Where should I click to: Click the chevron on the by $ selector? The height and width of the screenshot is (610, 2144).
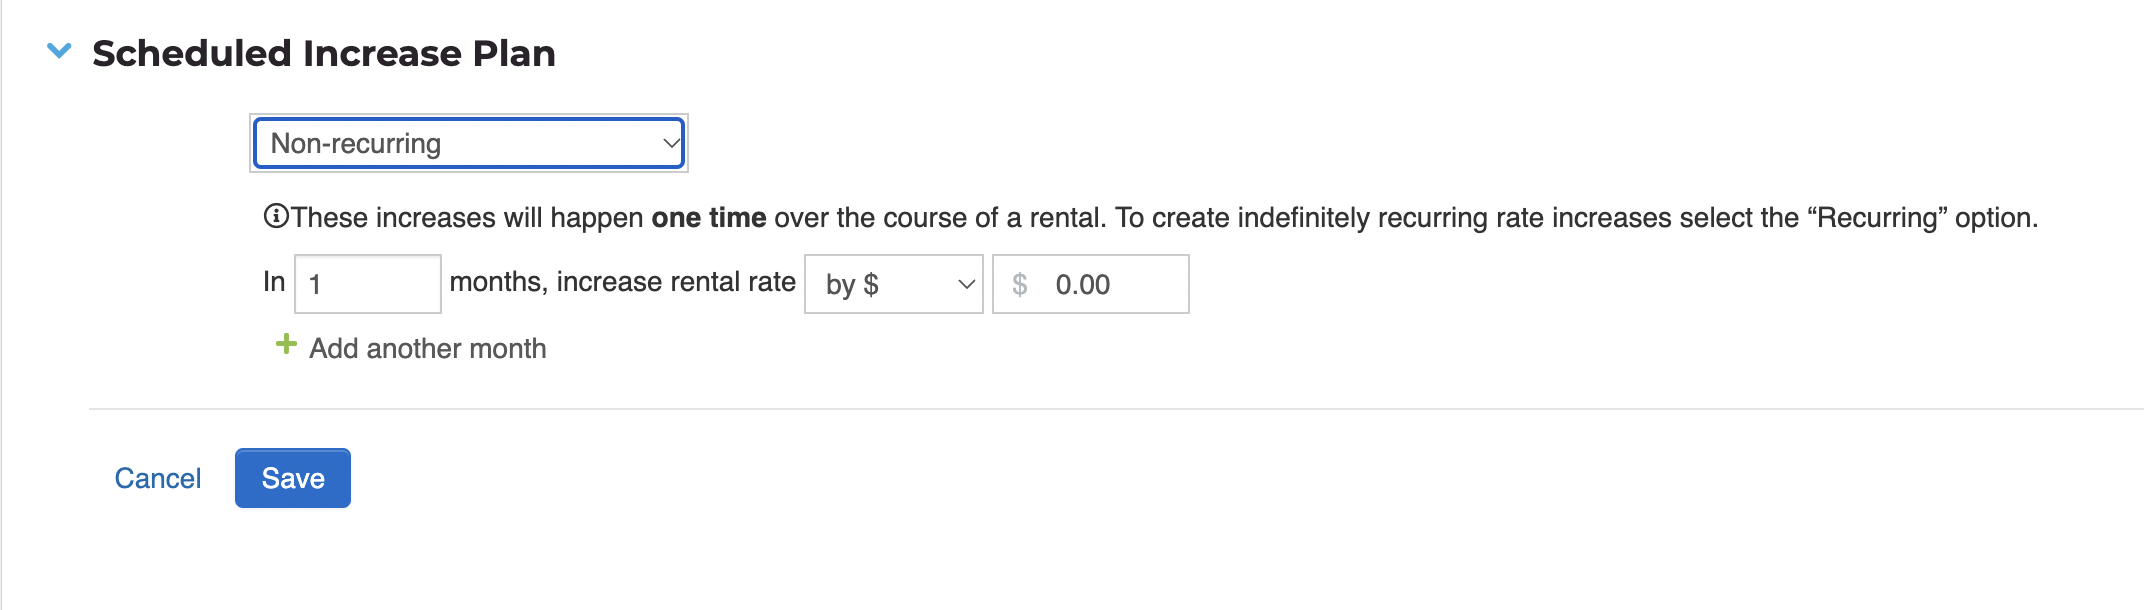(x=966, y=285)
